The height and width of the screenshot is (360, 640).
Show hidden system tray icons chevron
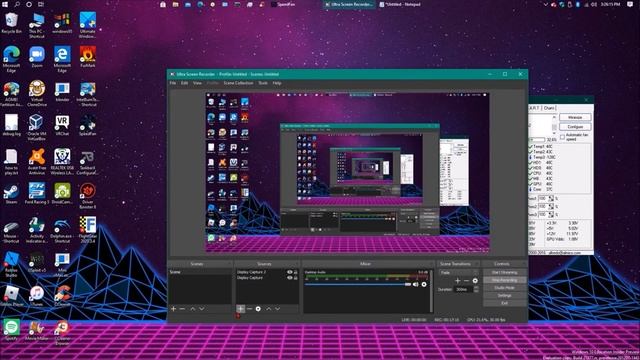(545, 4)
